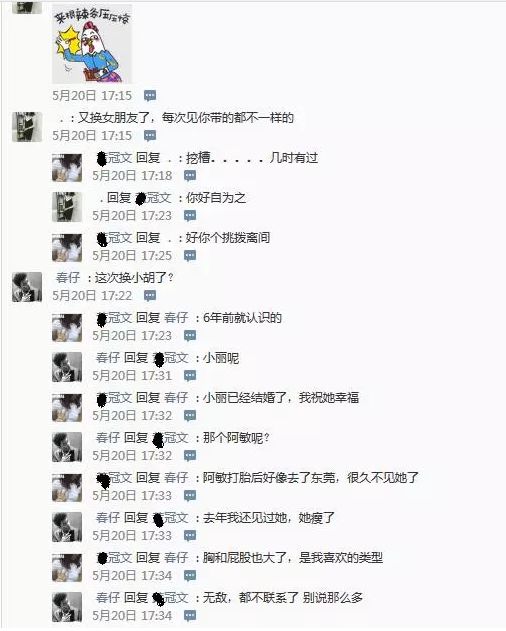Click reply icon after 又换女朋友了 comment
This screenshot has width=506, height=631.
[x=150, y=136]
